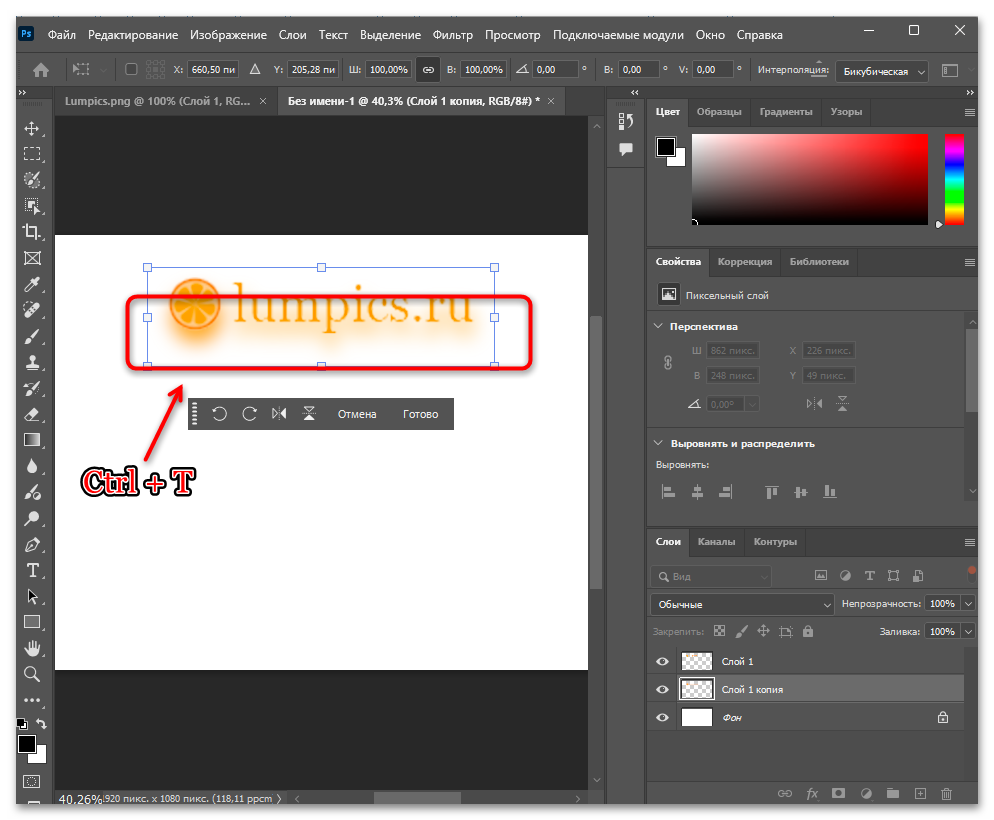994x820 pixels.
Task: Pick a color in the red color field
Action: point(810,179)
